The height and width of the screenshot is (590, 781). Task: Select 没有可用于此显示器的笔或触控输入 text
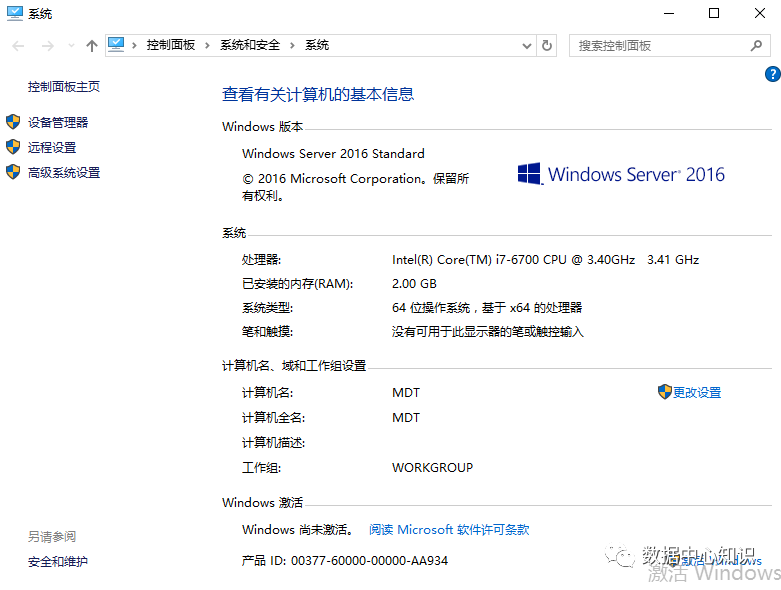[x=488, y=332]
